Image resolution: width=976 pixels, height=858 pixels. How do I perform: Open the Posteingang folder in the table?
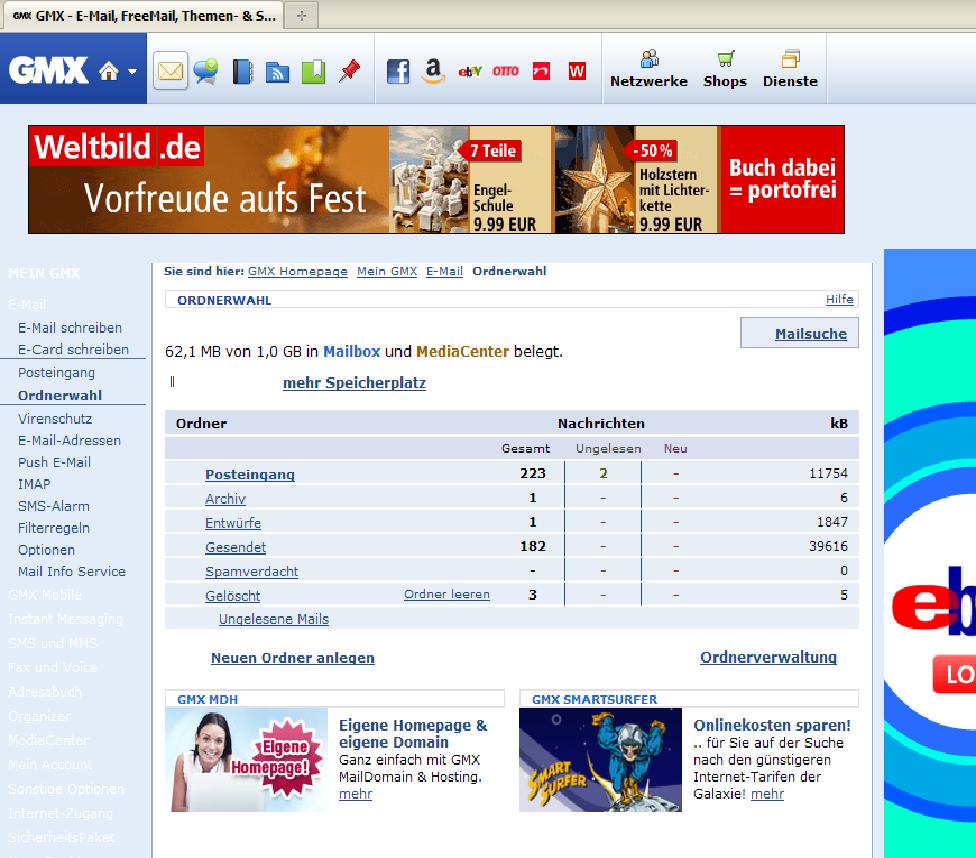point(250,474)
